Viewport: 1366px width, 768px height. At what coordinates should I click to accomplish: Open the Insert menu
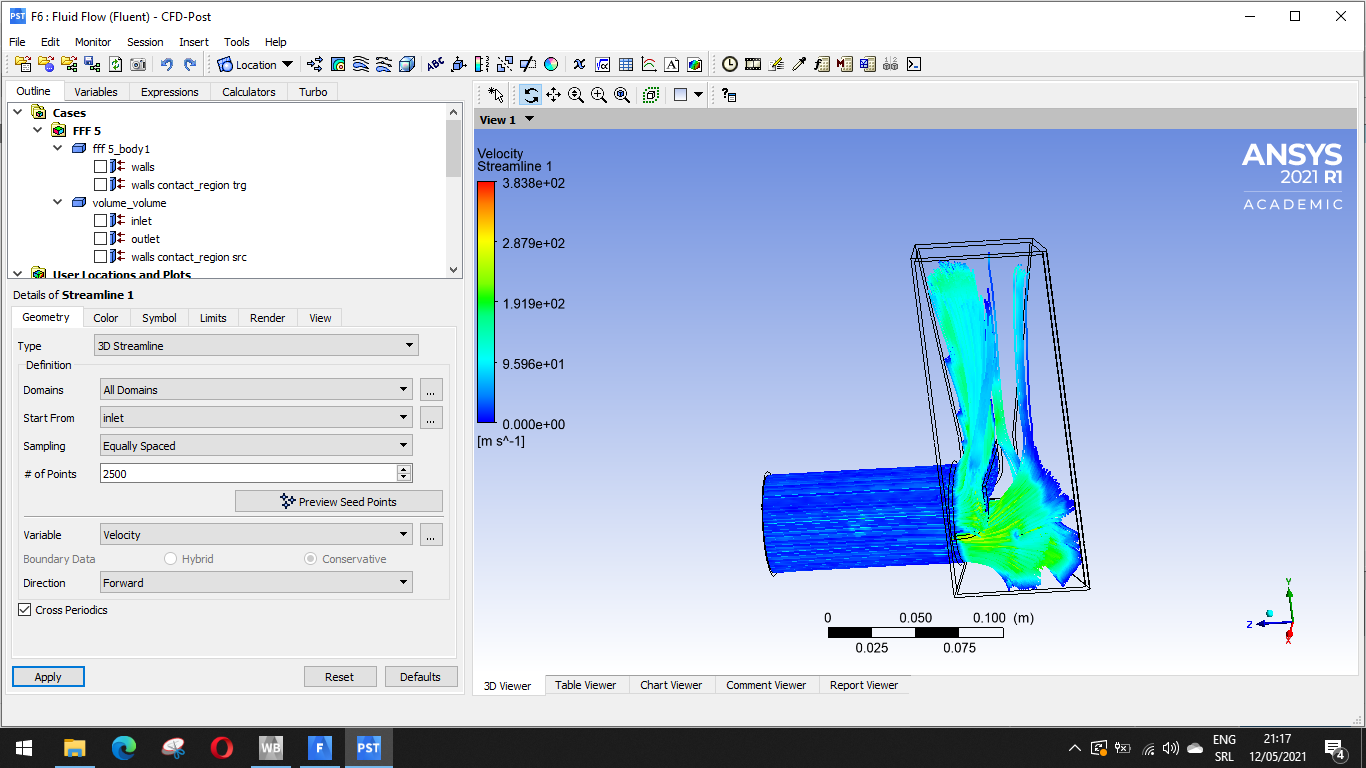tap(194, 42)
